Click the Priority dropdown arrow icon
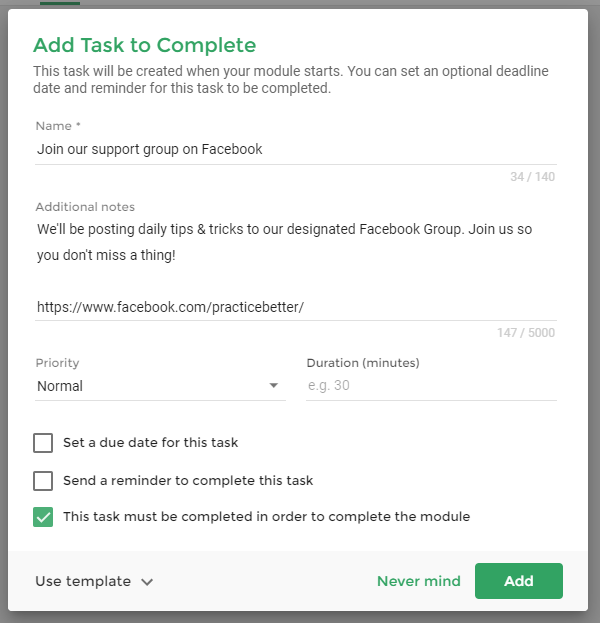The width and height of the screenshot is (600, 623). tap(273, 385)
